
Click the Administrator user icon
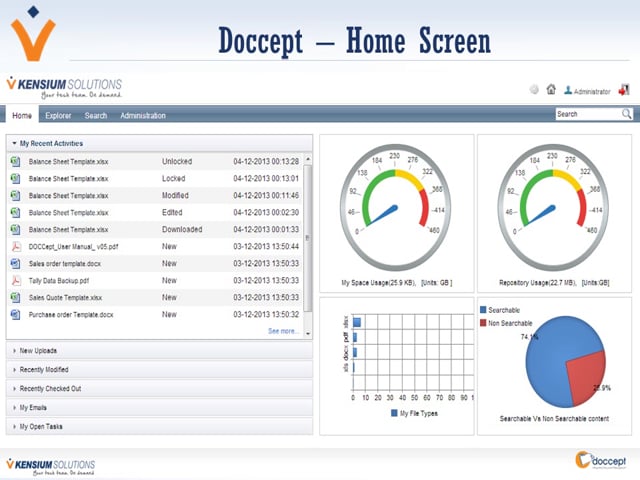click(x=568, y=90)
